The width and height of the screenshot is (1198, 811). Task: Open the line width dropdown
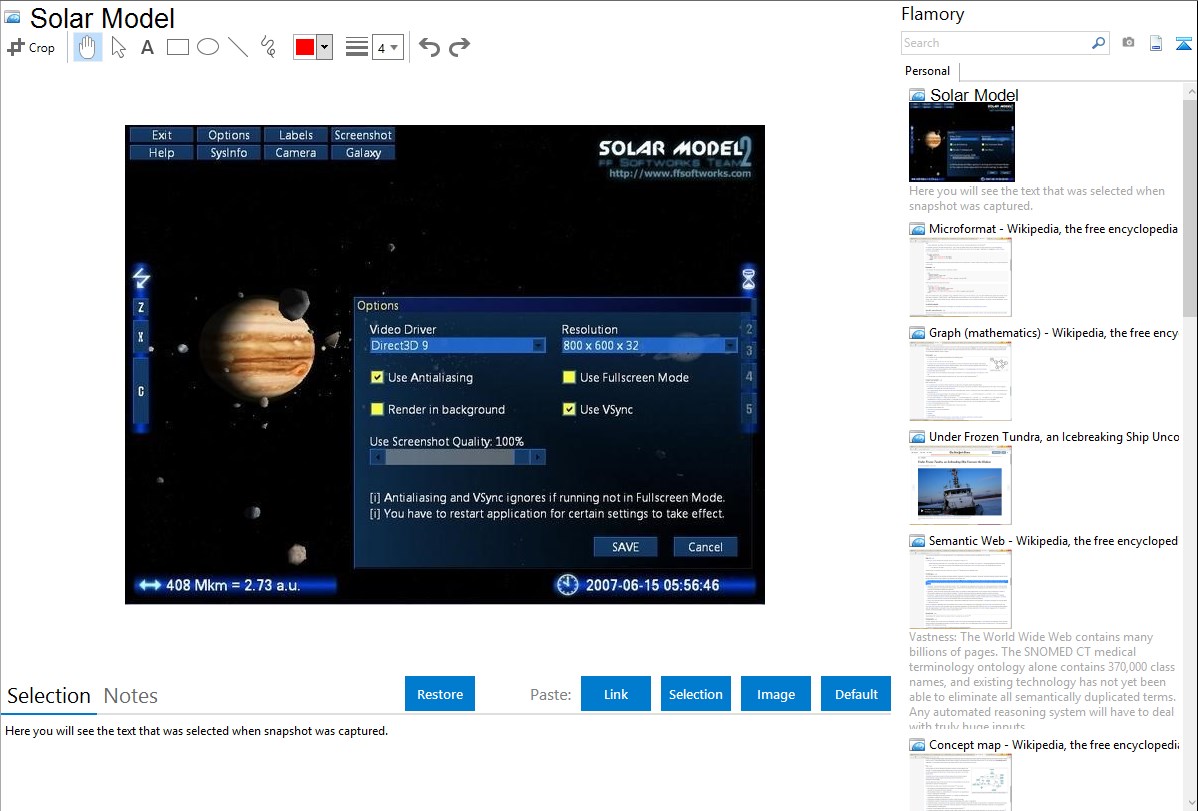[387, 47]
